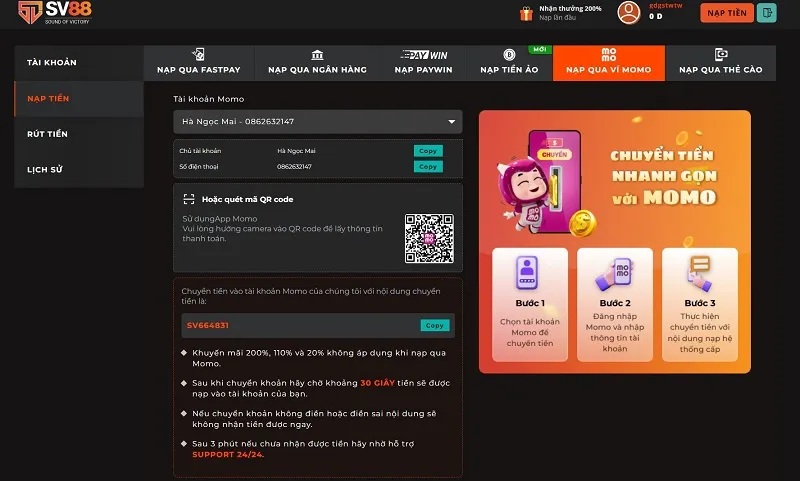Click the Bước 1 account selection icon
Viewport: 800px width, 481px height.
pos(529,273)
